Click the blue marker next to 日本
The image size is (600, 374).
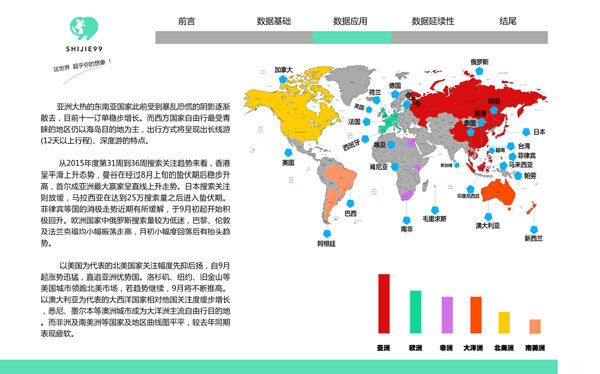(526, 132)
